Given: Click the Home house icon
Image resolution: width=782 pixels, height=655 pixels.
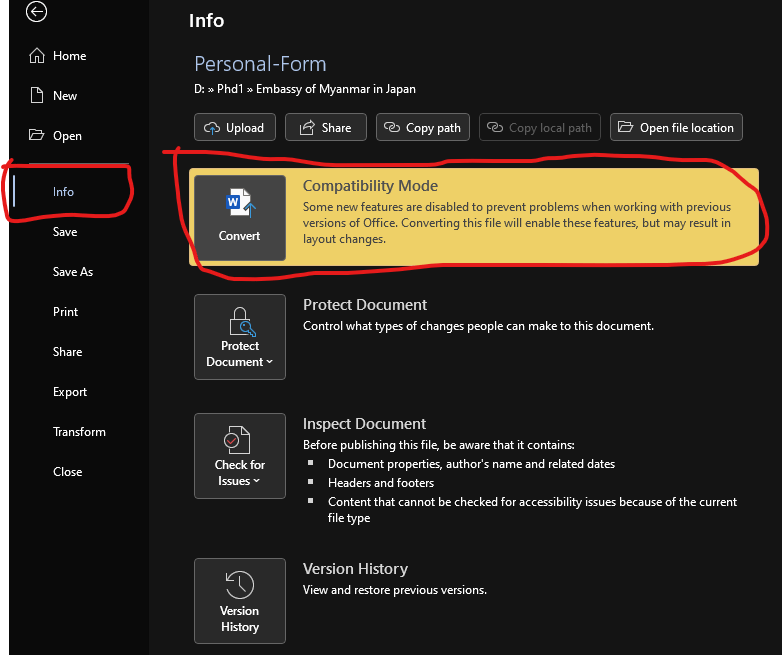Looking at the screenshot, I should (x=37, y=55).
